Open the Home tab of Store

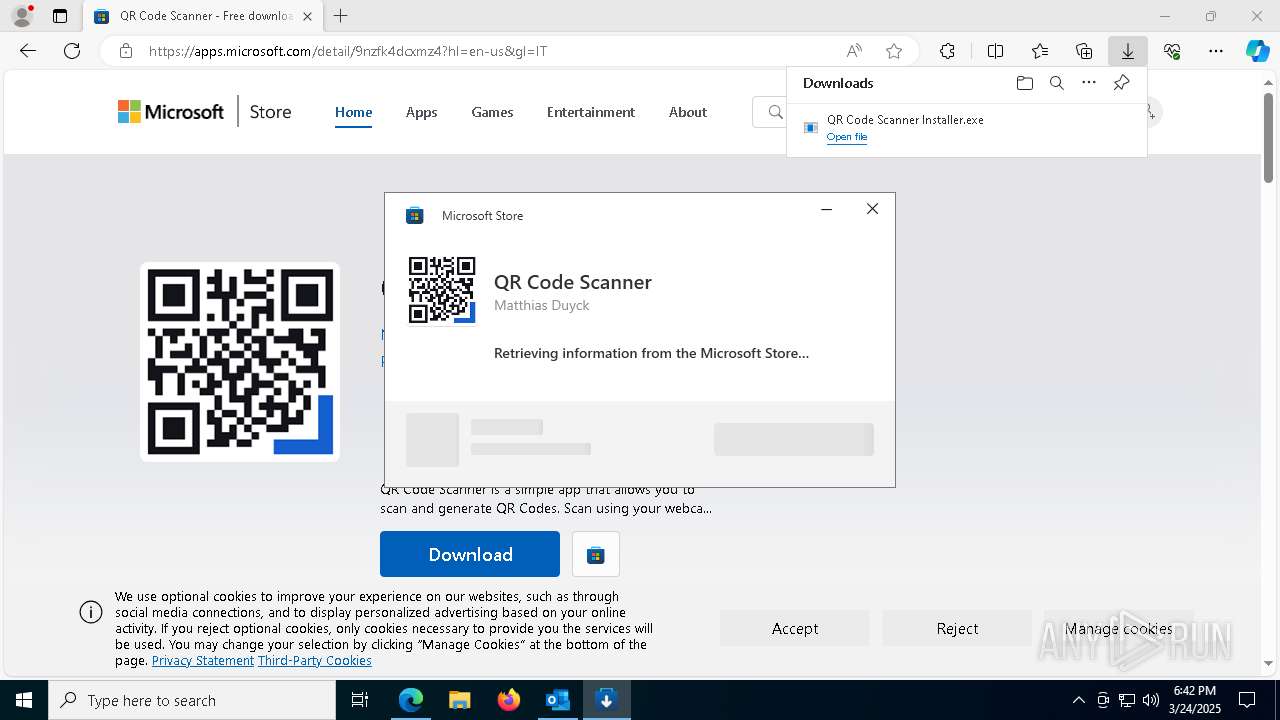click(353, 112)
